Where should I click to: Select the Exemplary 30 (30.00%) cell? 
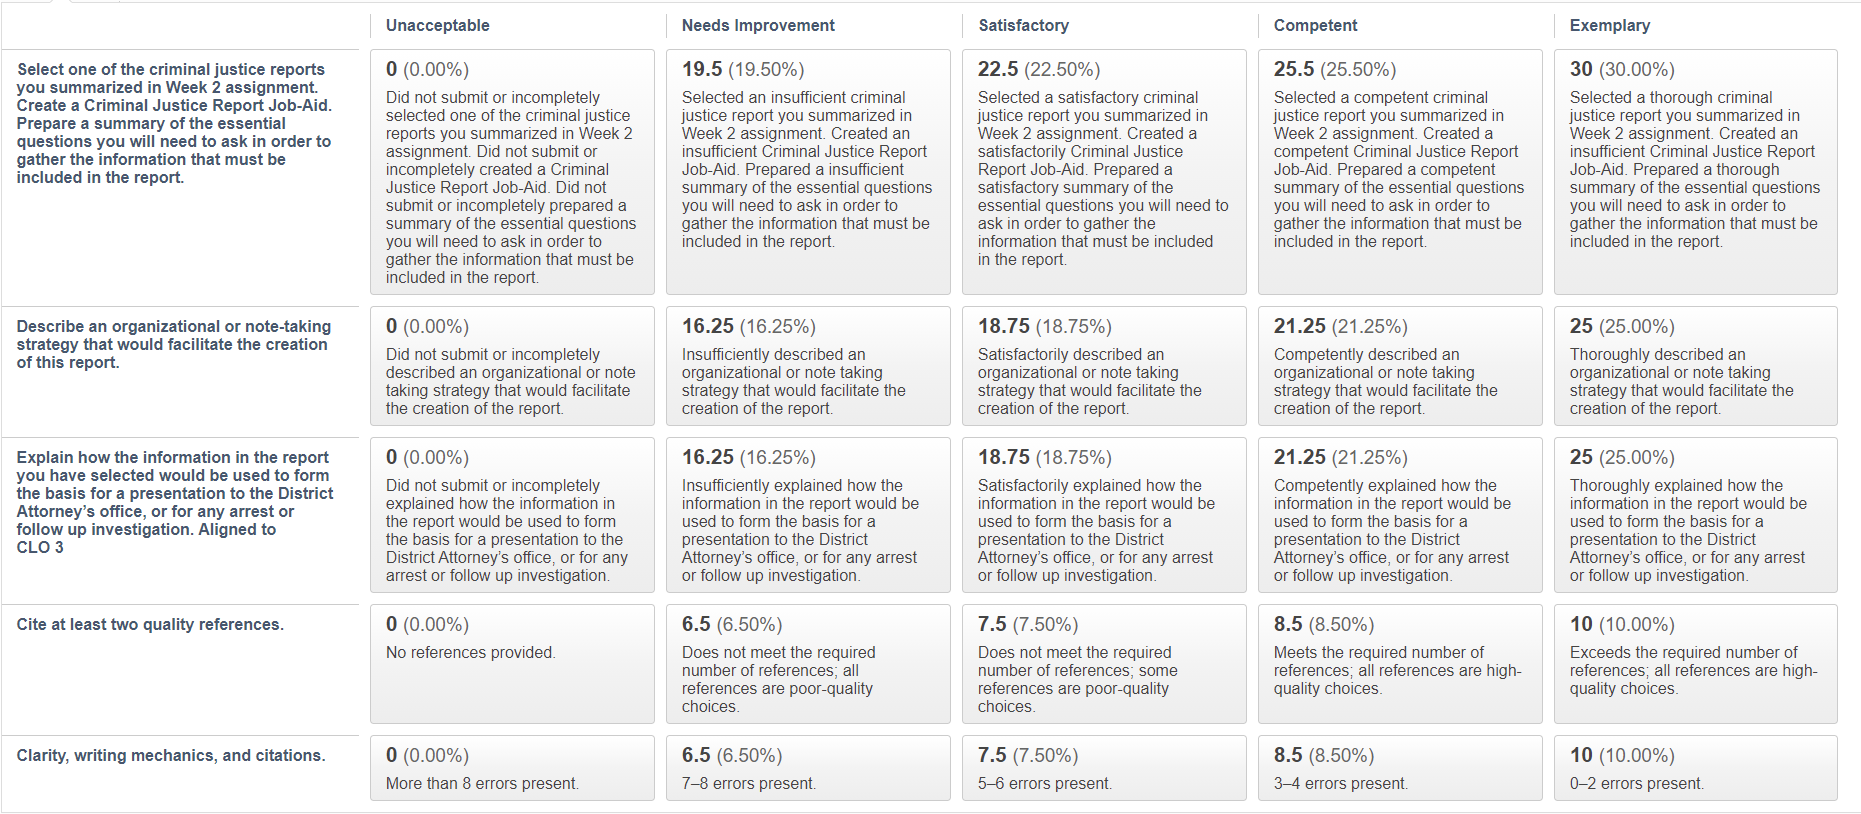point(1695,172)
